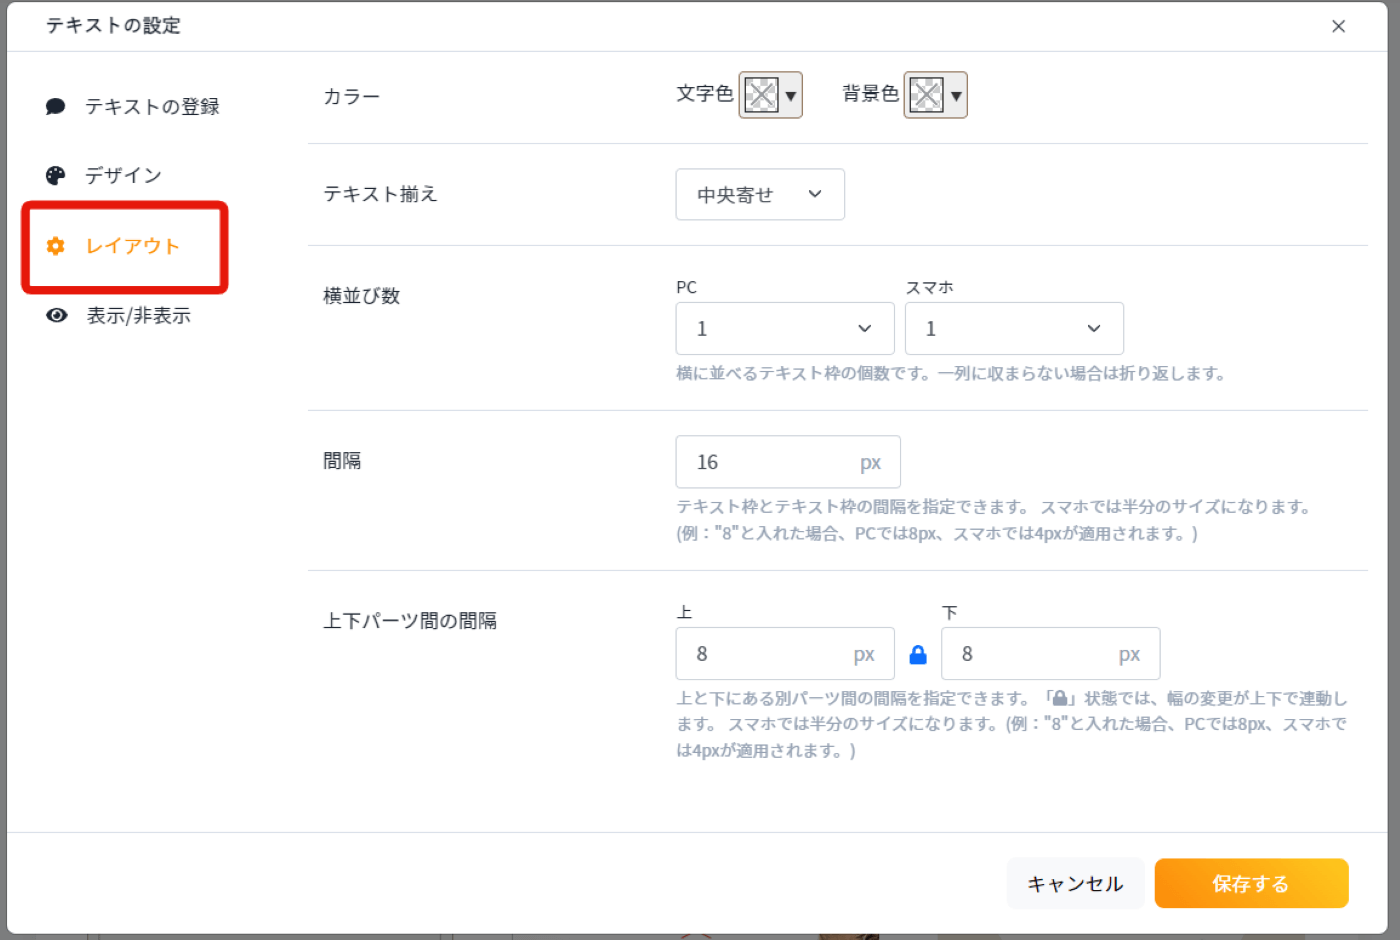This screenshot has height=940, width=1400.
Task: Click the speech bubble icon beside テキストの登録
Action: click(x=56, y=107)
